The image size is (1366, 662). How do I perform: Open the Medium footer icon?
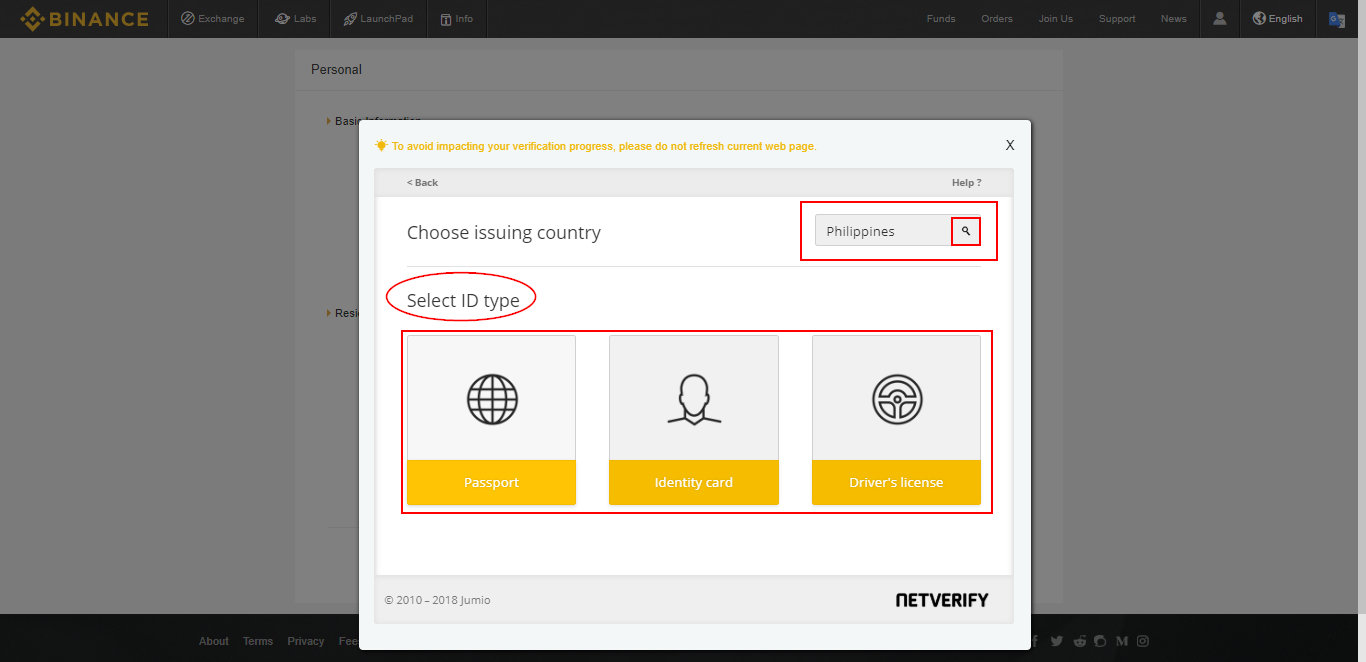[x=1122, y=641]
